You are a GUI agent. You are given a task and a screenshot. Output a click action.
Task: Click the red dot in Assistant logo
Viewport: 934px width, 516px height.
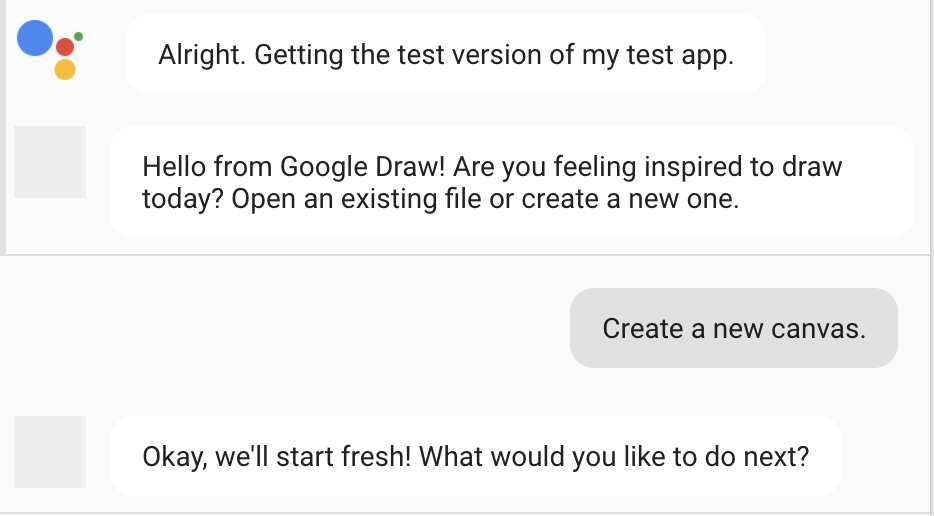pyautogui.click(x=65, y=46)
